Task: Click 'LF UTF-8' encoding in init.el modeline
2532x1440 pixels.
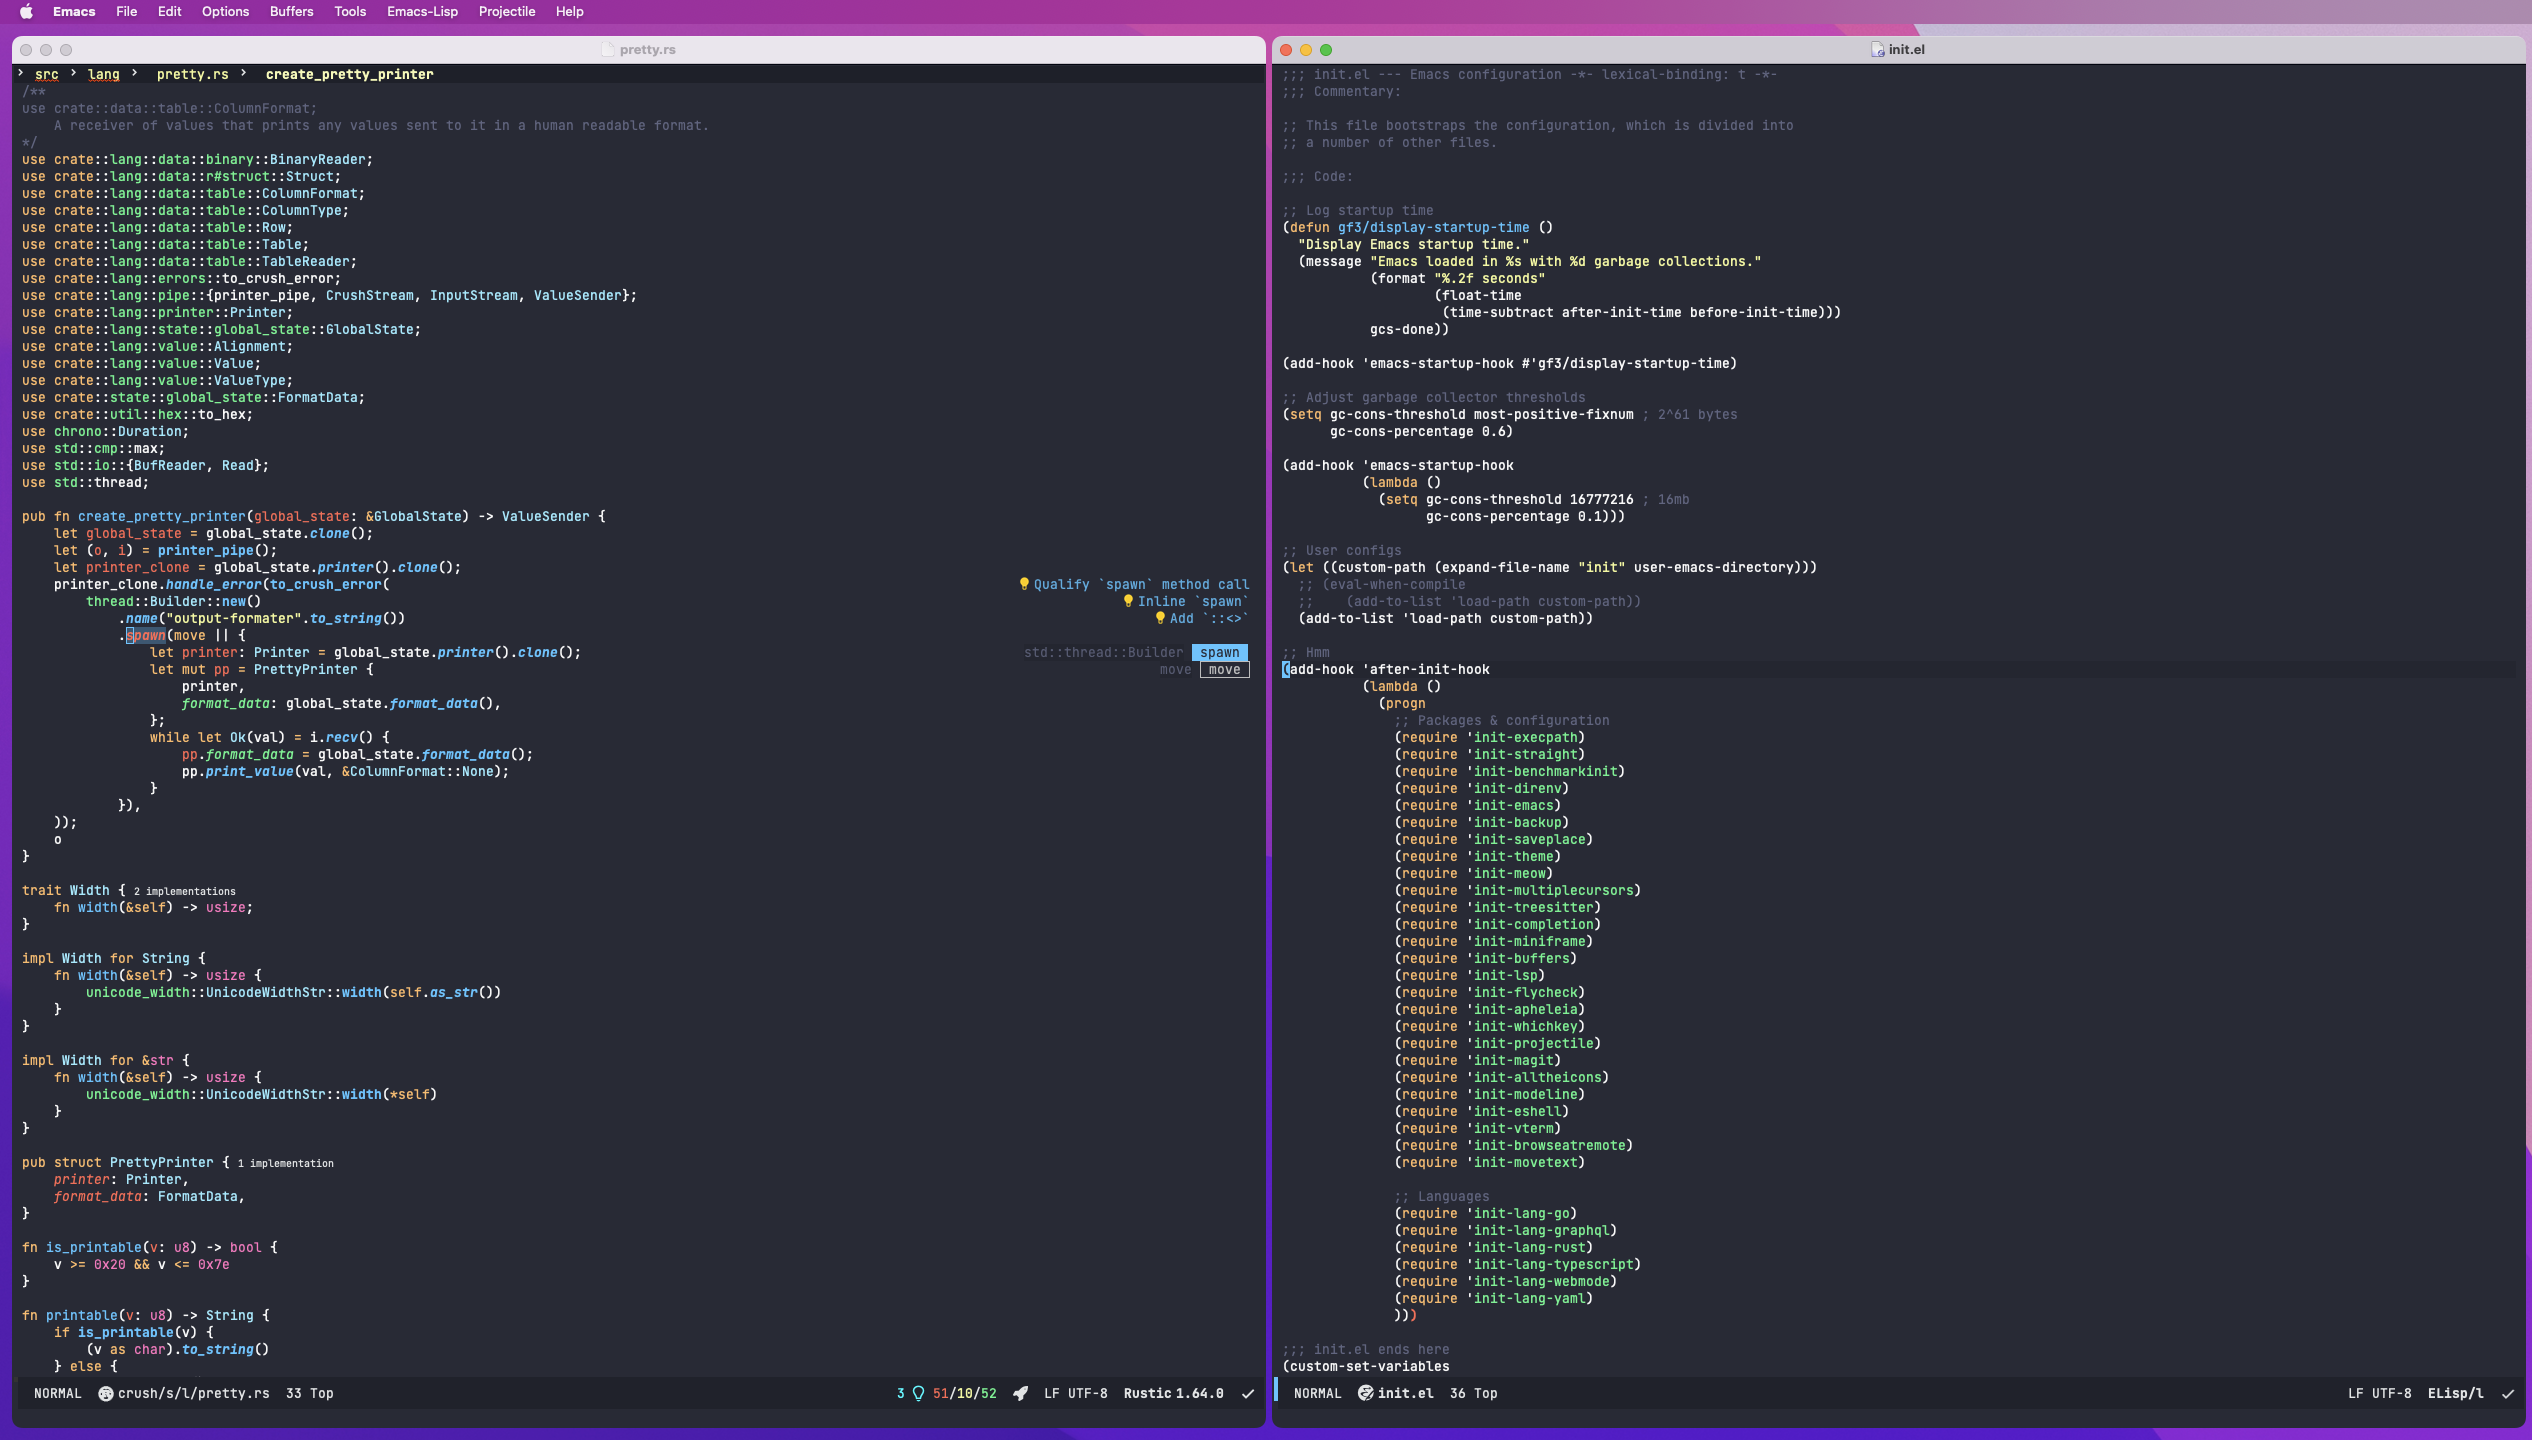Action: [x=2380, y=1393]
